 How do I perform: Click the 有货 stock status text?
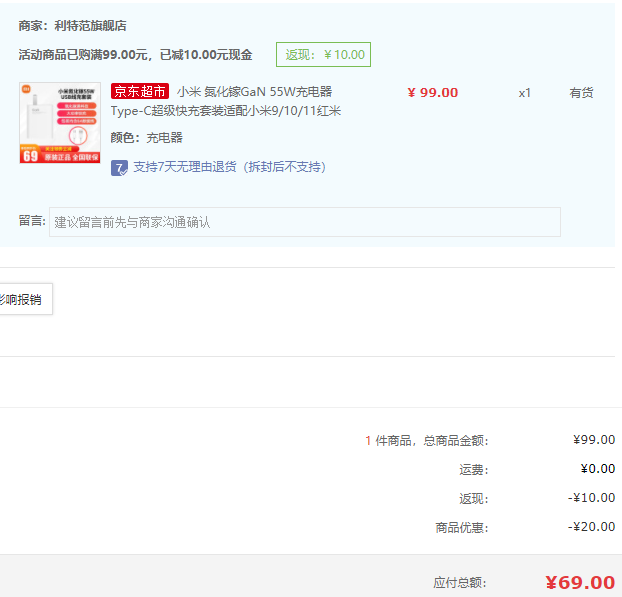581,93
